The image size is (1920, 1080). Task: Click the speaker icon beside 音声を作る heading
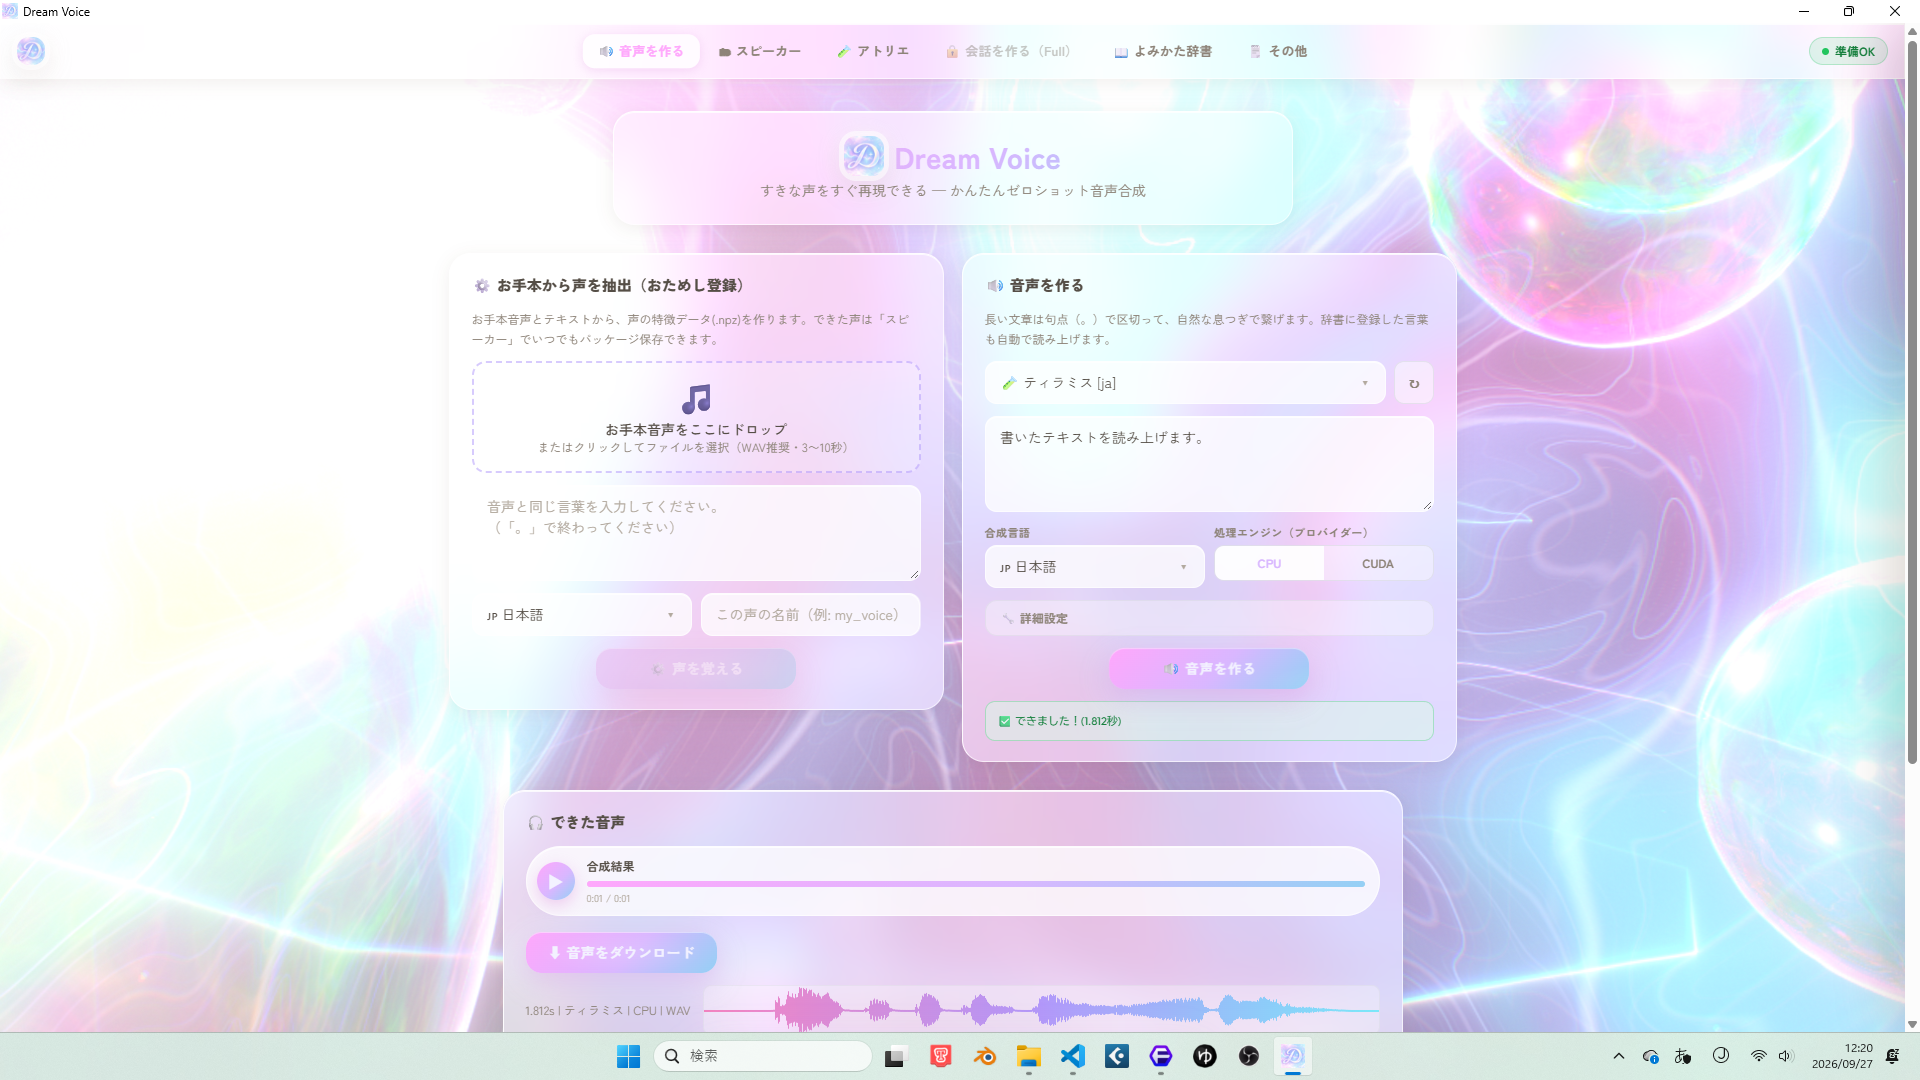(x=995, y=286)
